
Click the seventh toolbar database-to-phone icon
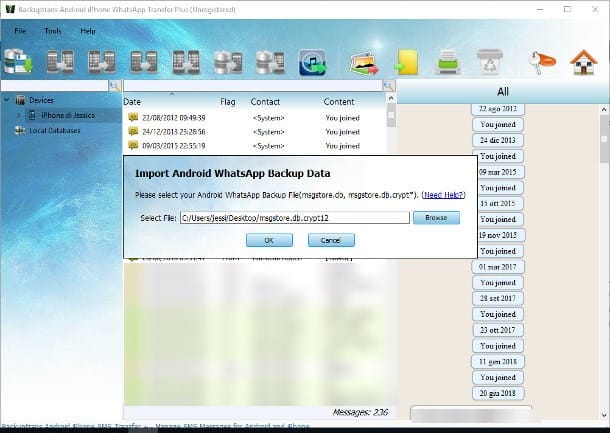coord(270,62)
